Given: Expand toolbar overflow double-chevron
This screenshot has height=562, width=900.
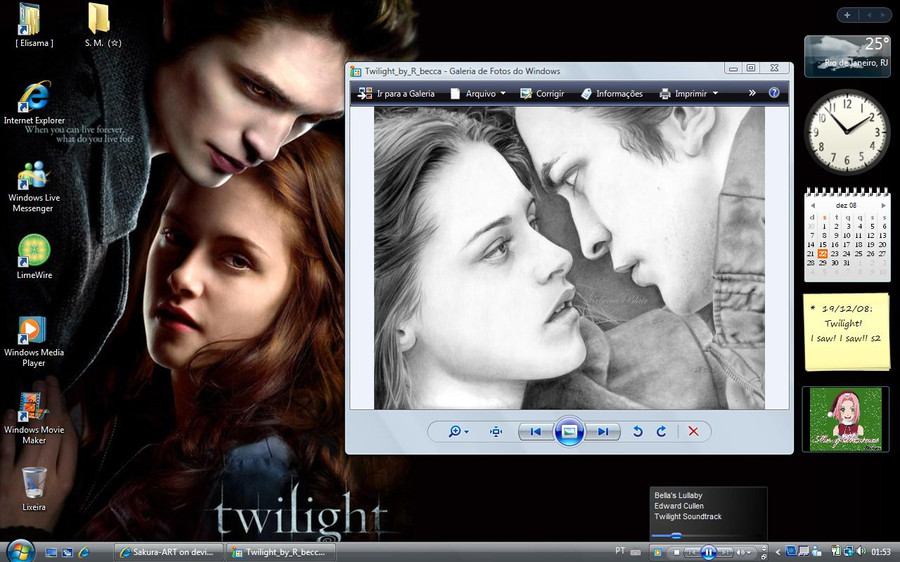Looking at the screenshot, I should (751, 93).
